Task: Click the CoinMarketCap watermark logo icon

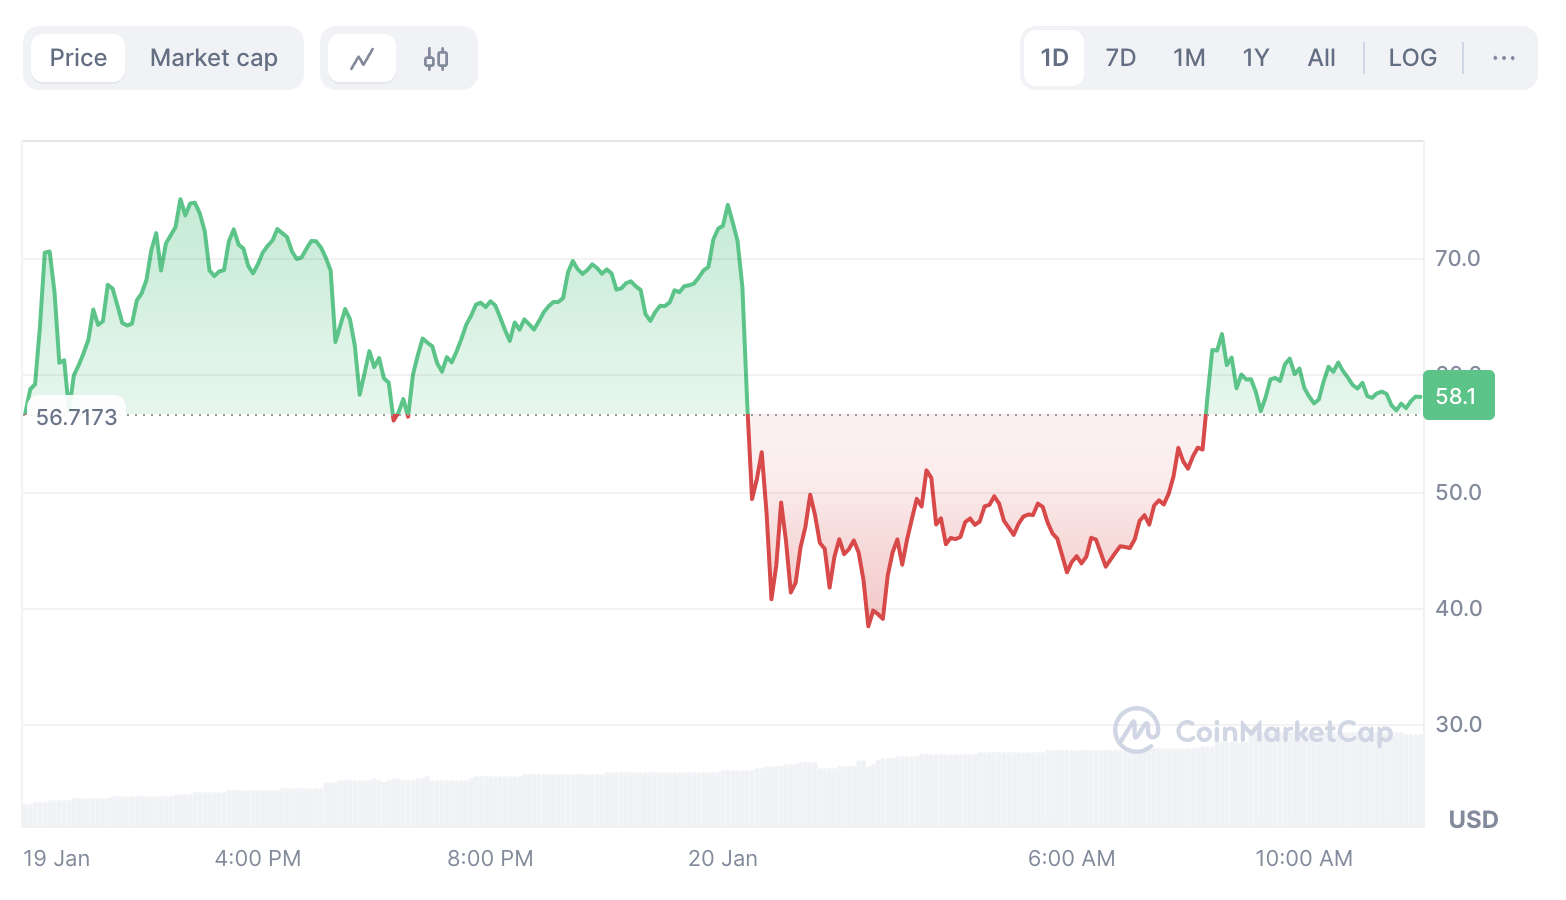Action: coord(1137,730)
